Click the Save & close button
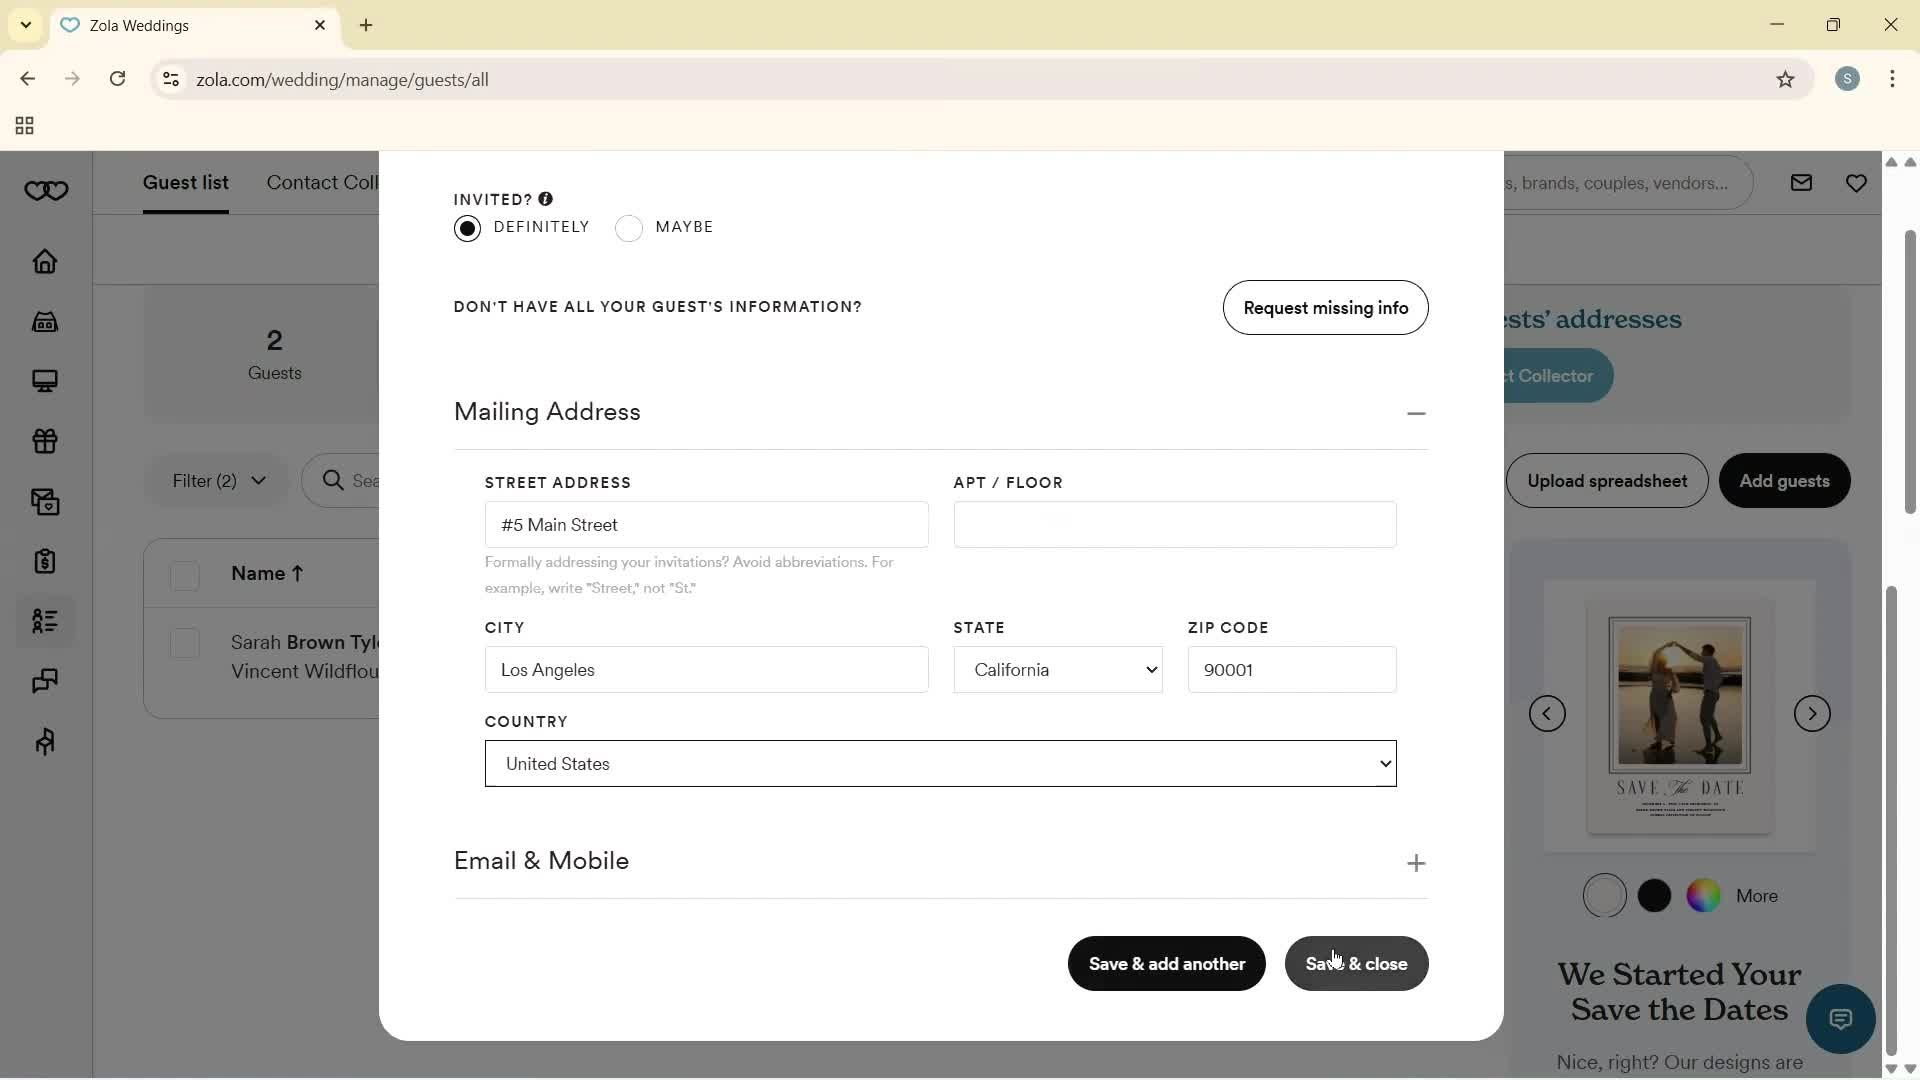This screenshot has height=1080, width=1920. click(x=1356, y=963)
